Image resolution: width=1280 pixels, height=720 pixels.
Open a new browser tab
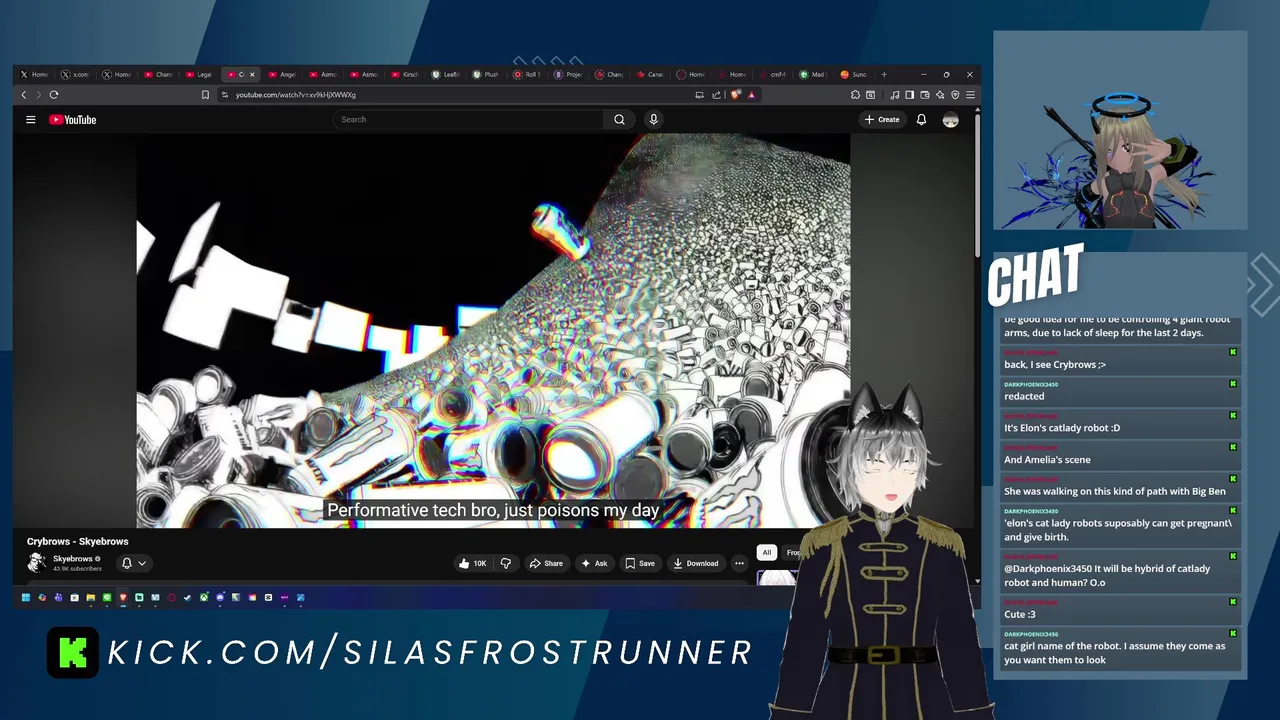pos(884,74)
